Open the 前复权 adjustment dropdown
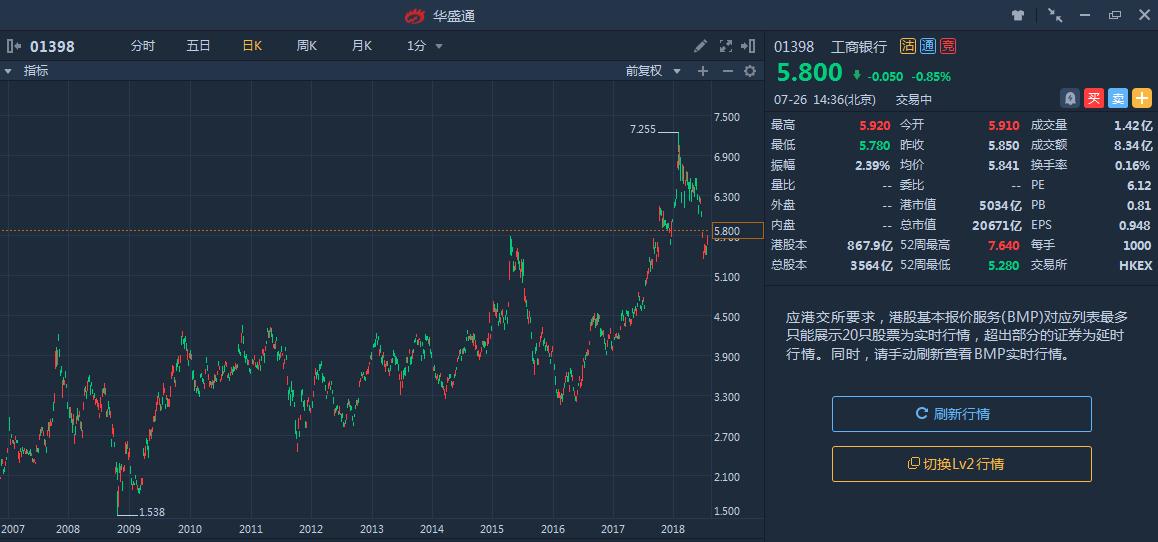The image size is (1158, 542). pos(654,71)
